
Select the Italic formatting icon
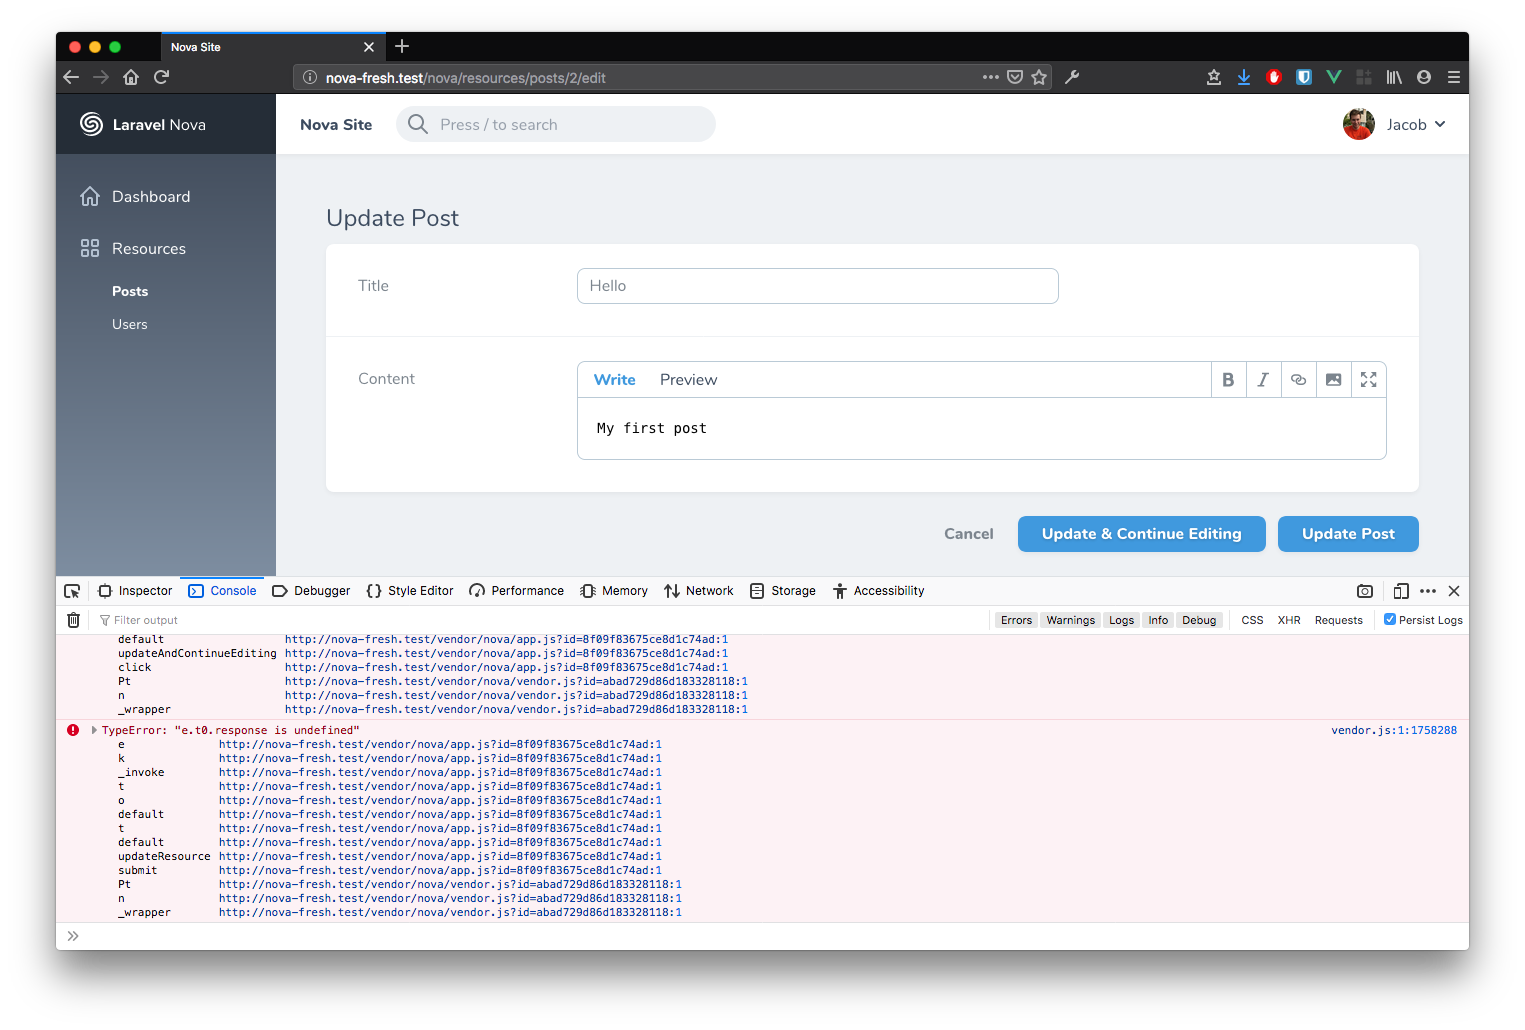[x=1263, y=379]
